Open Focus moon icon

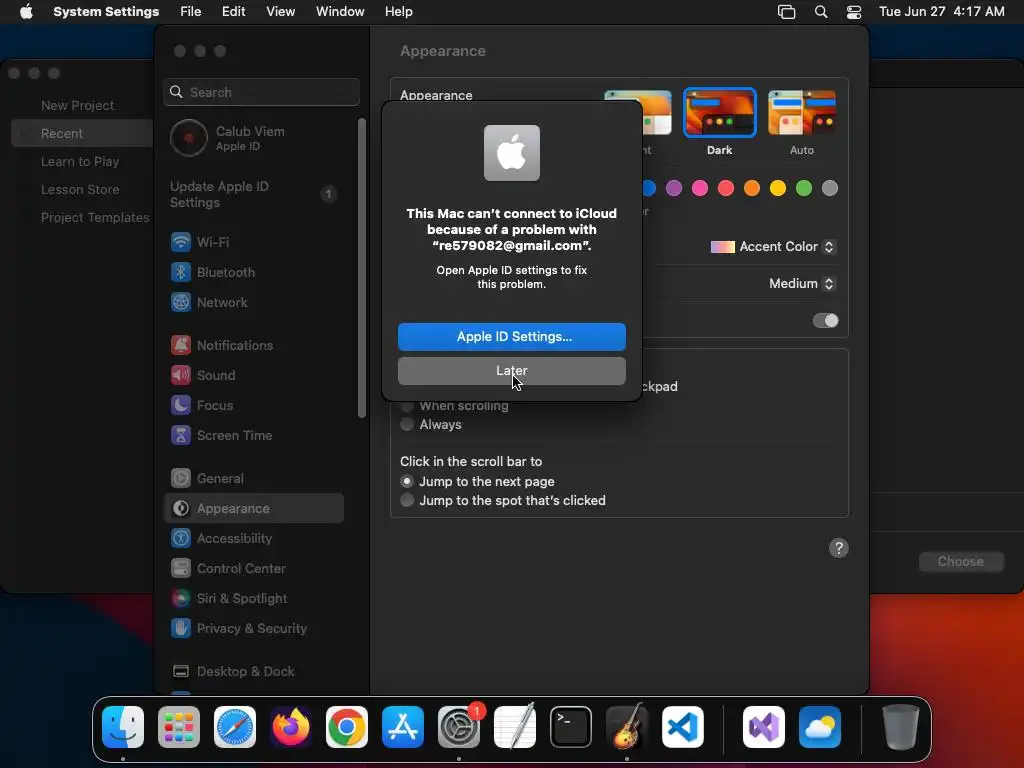[181, 405]
